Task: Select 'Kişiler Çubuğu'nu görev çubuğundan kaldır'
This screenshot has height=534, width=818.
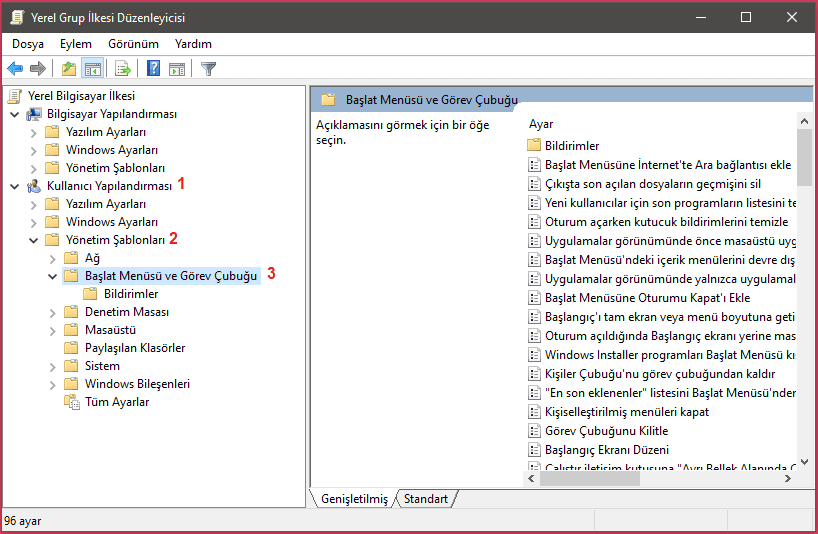Action: (660, 374)
